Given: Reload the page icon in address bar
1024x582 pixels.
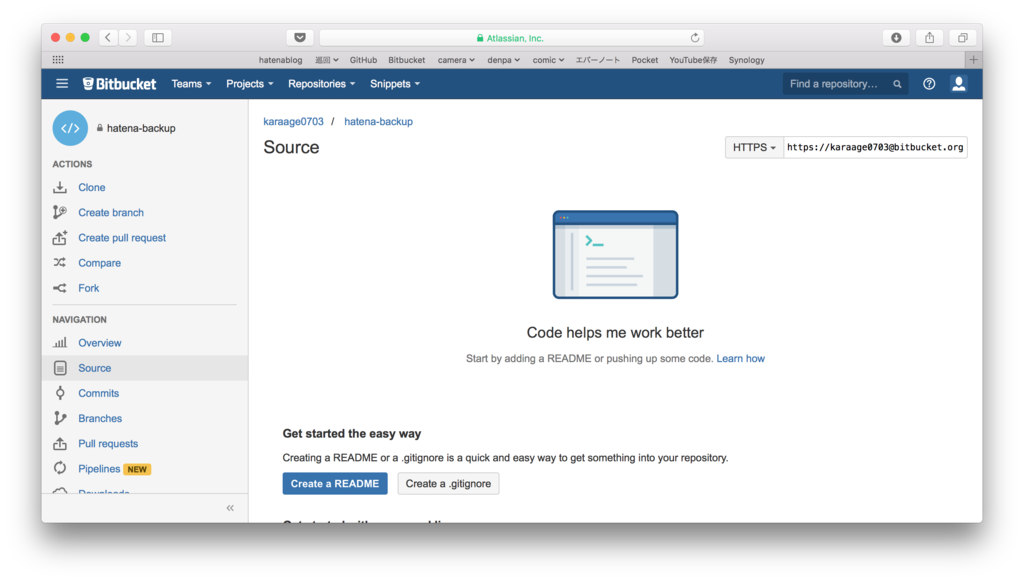Looking at the screenshot, I should (695, 38).
